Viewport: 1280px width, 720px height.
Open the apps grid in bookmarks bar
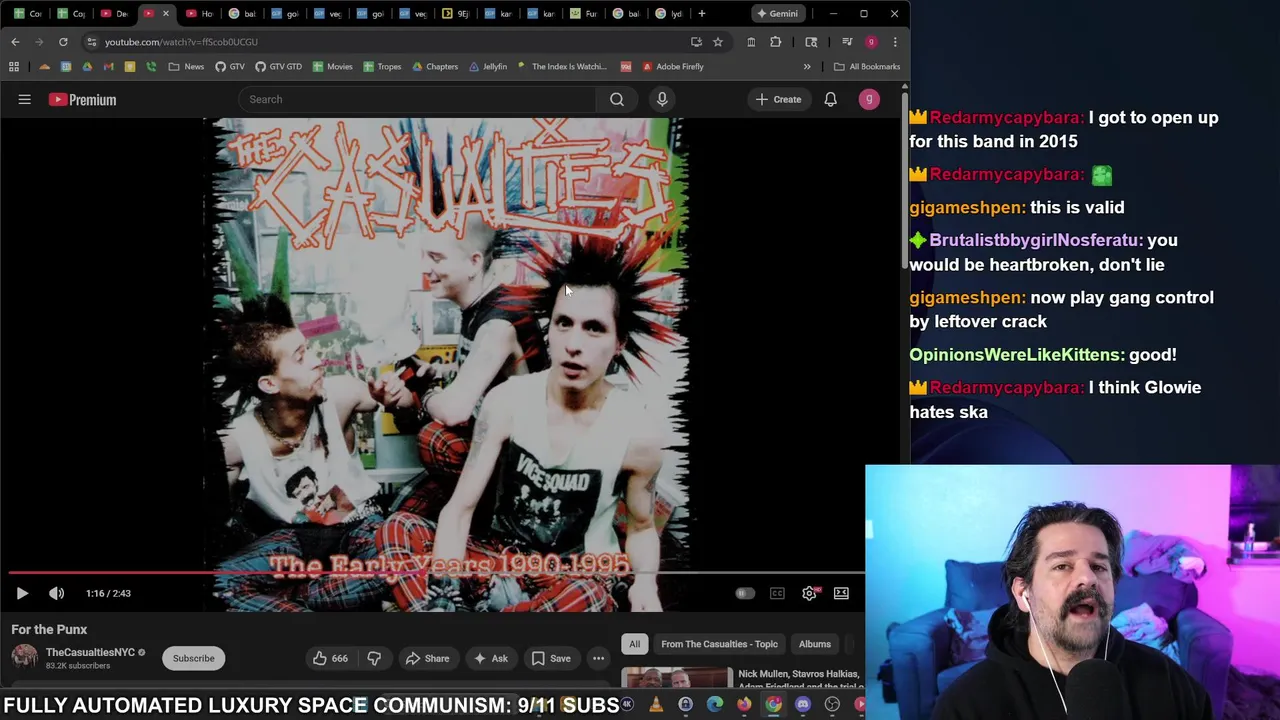pos(14,67)
